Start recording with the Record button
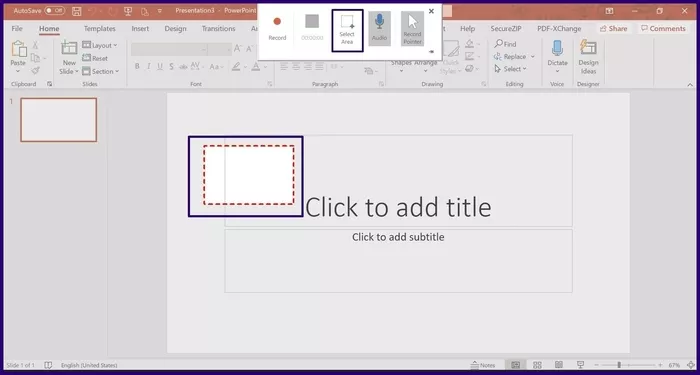The width and height of the screenshot is (700, 375). point(277,29)
